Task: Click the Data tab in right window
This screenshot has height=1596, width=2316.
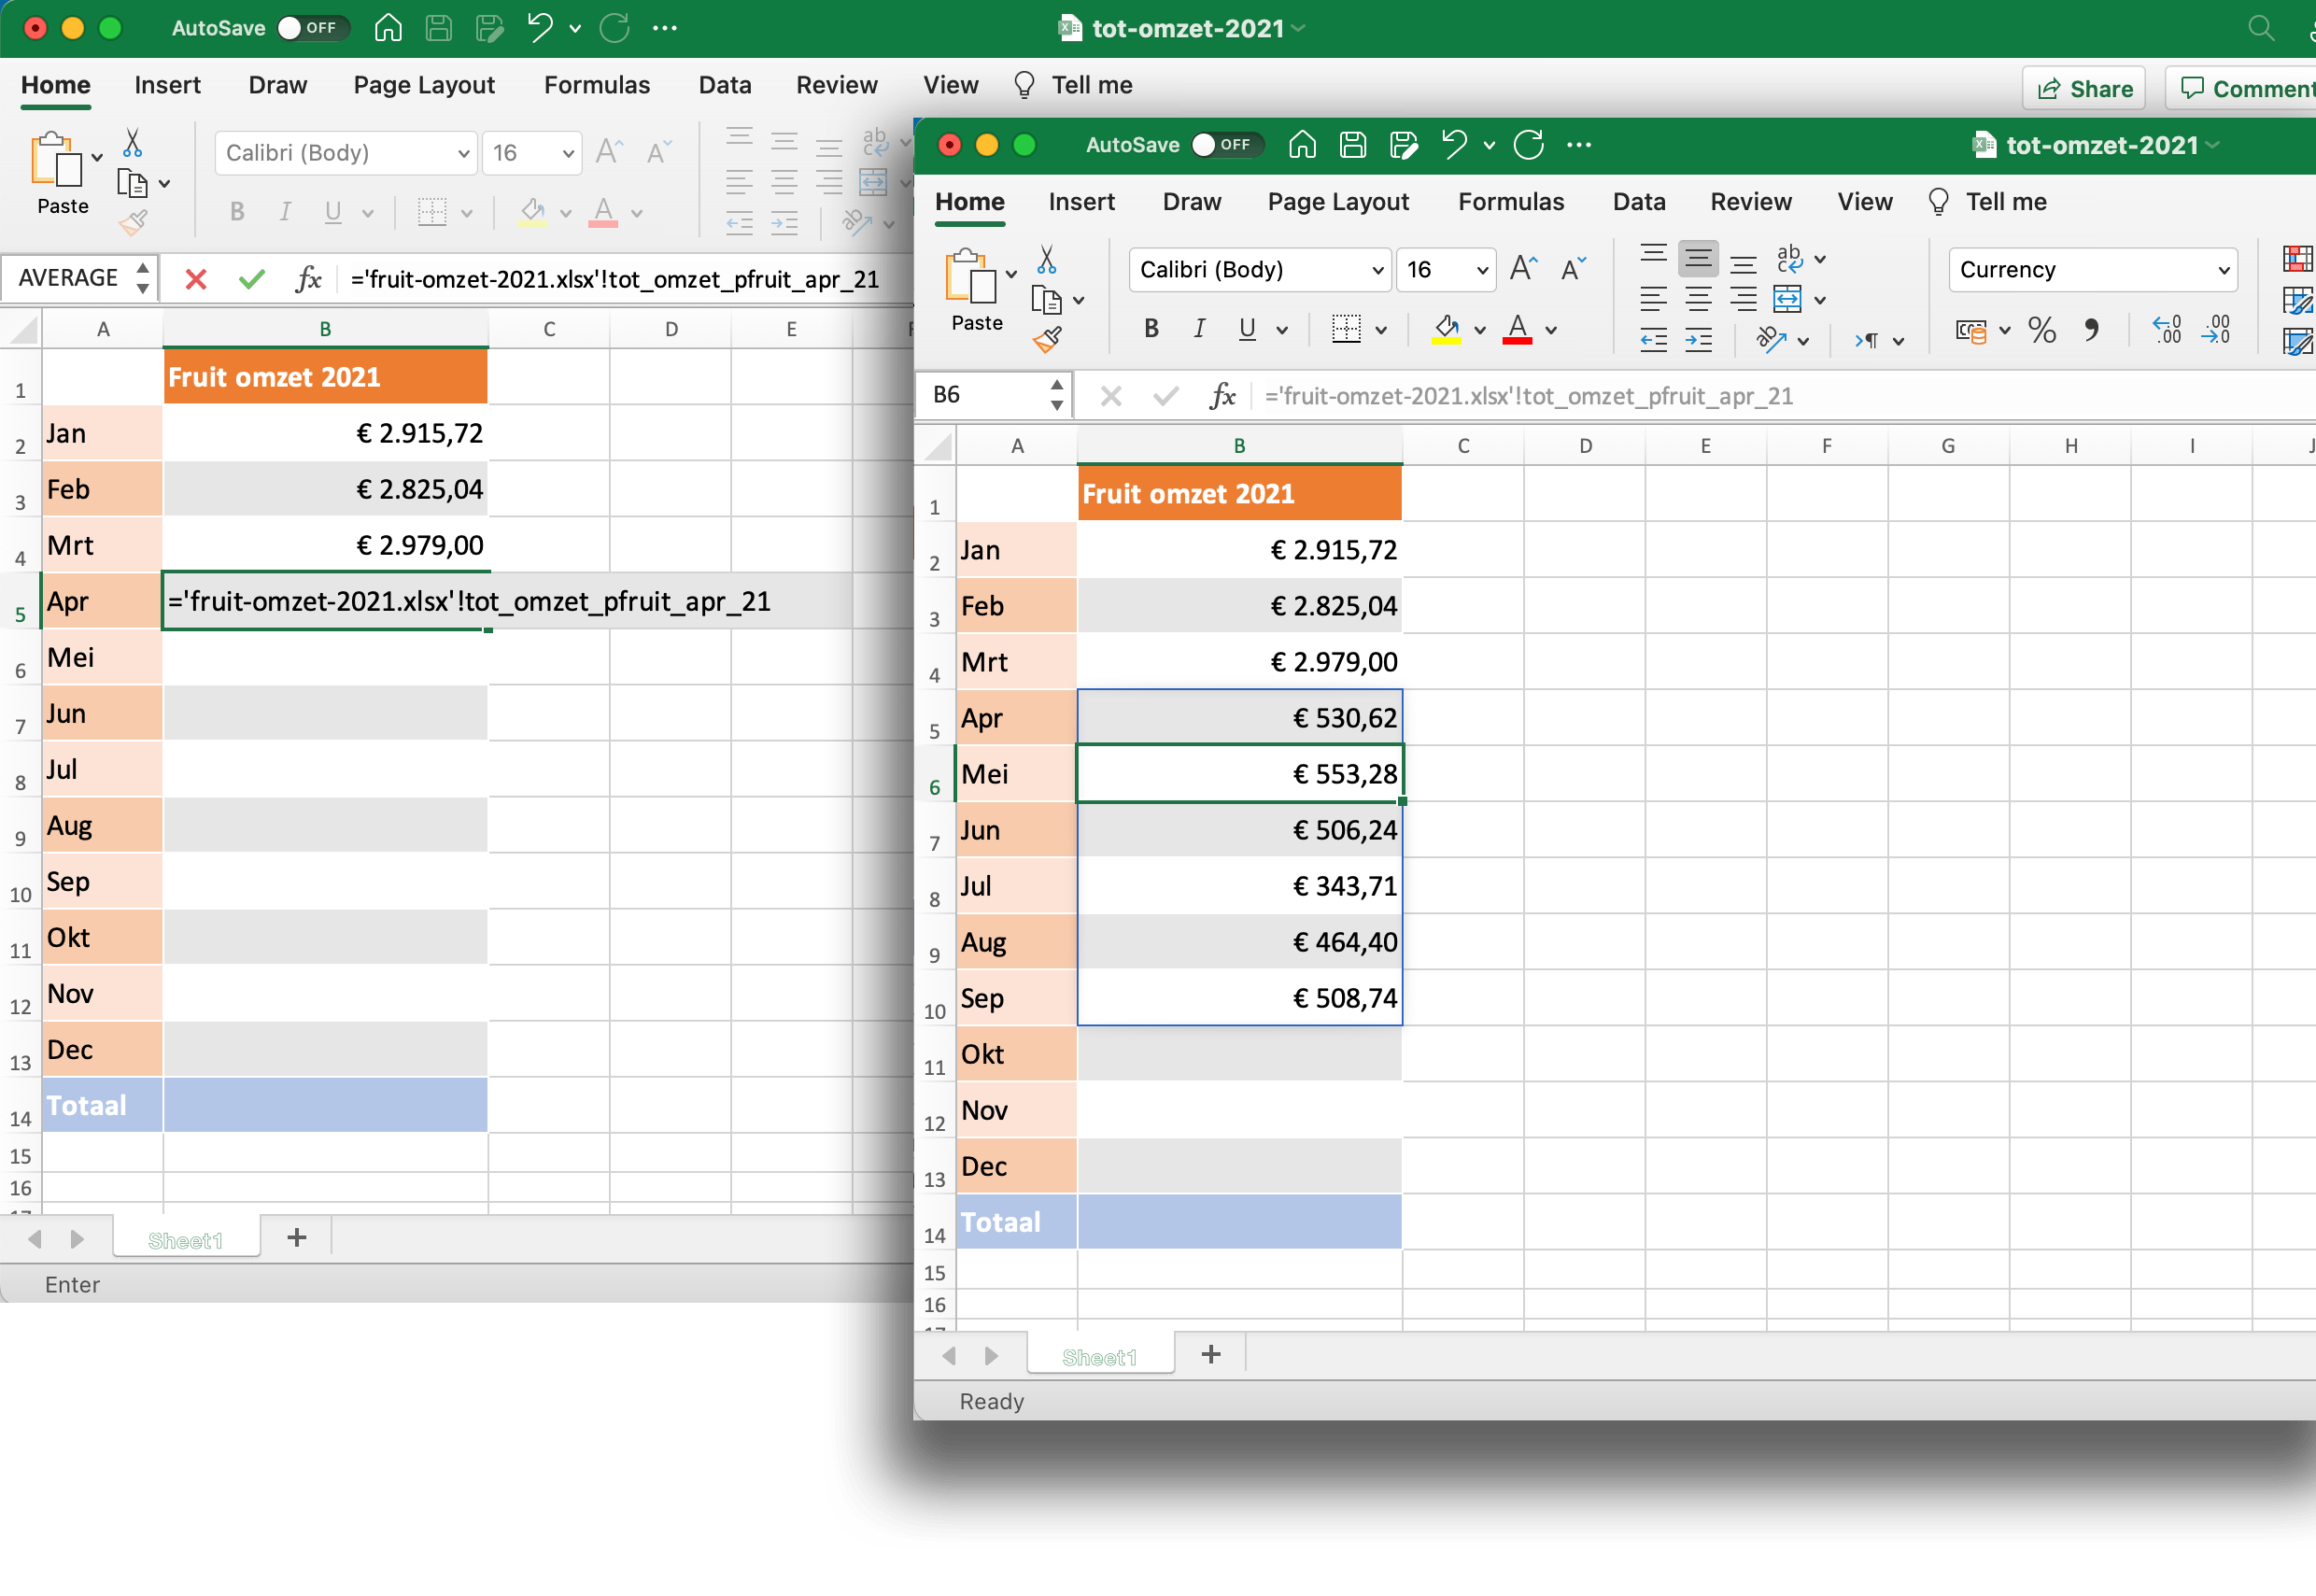Action: [1638, 201]
